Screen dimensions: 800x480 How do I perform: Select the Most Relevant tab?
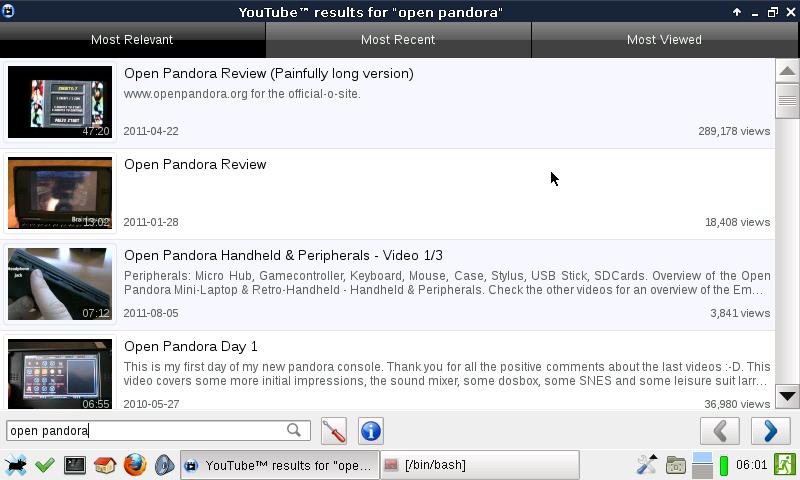[132, 40]
